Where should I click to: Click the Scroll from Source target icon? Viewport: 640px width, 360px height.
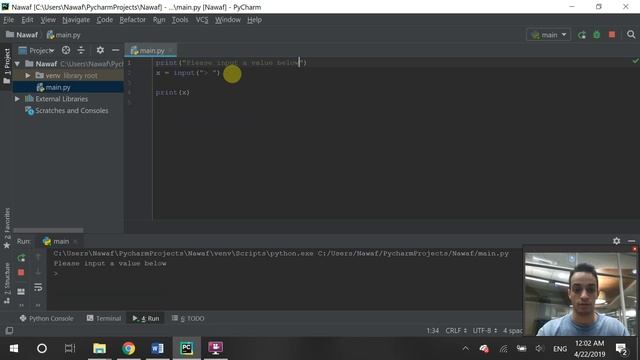point(66,50)
